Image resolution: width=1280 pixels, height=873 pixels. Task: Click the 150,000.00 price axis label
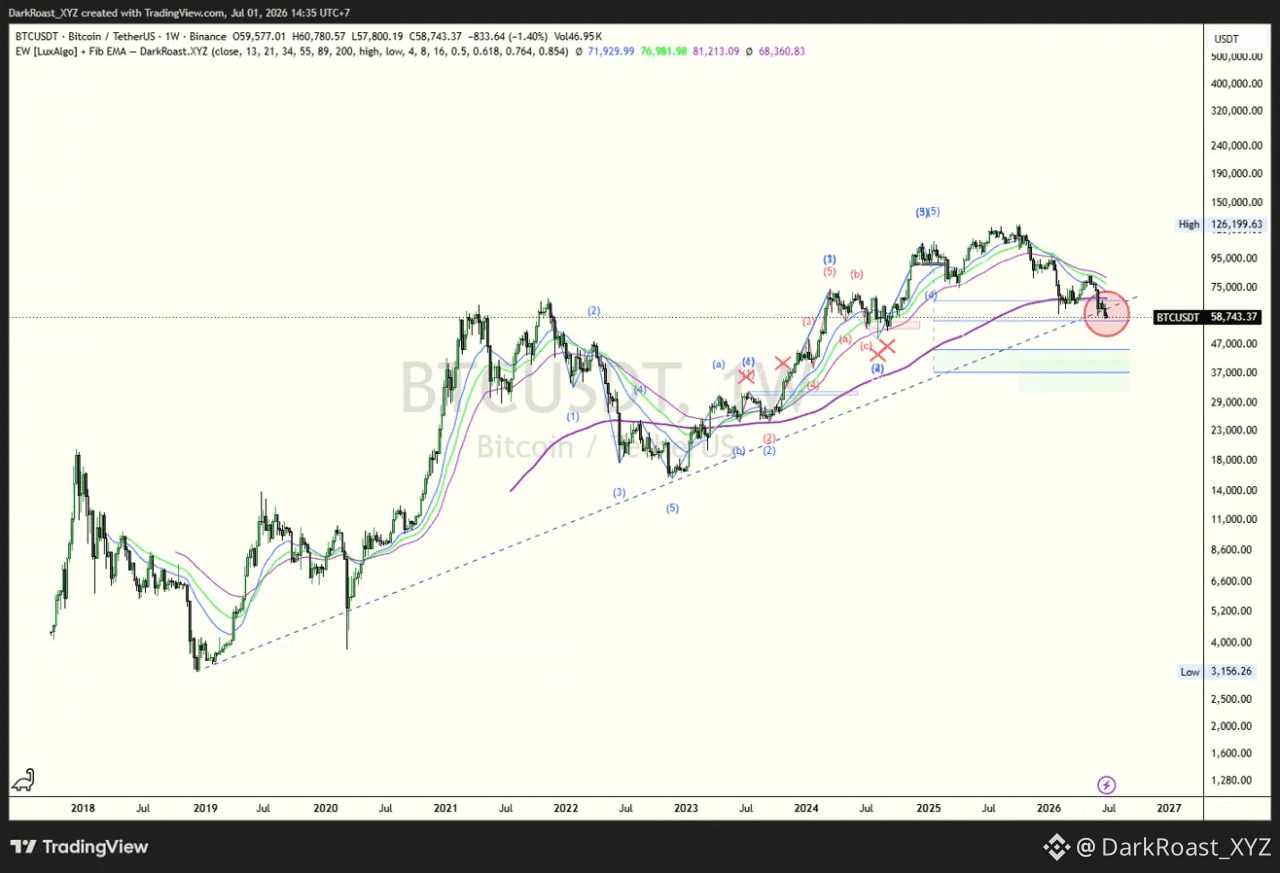[1234, 201]
